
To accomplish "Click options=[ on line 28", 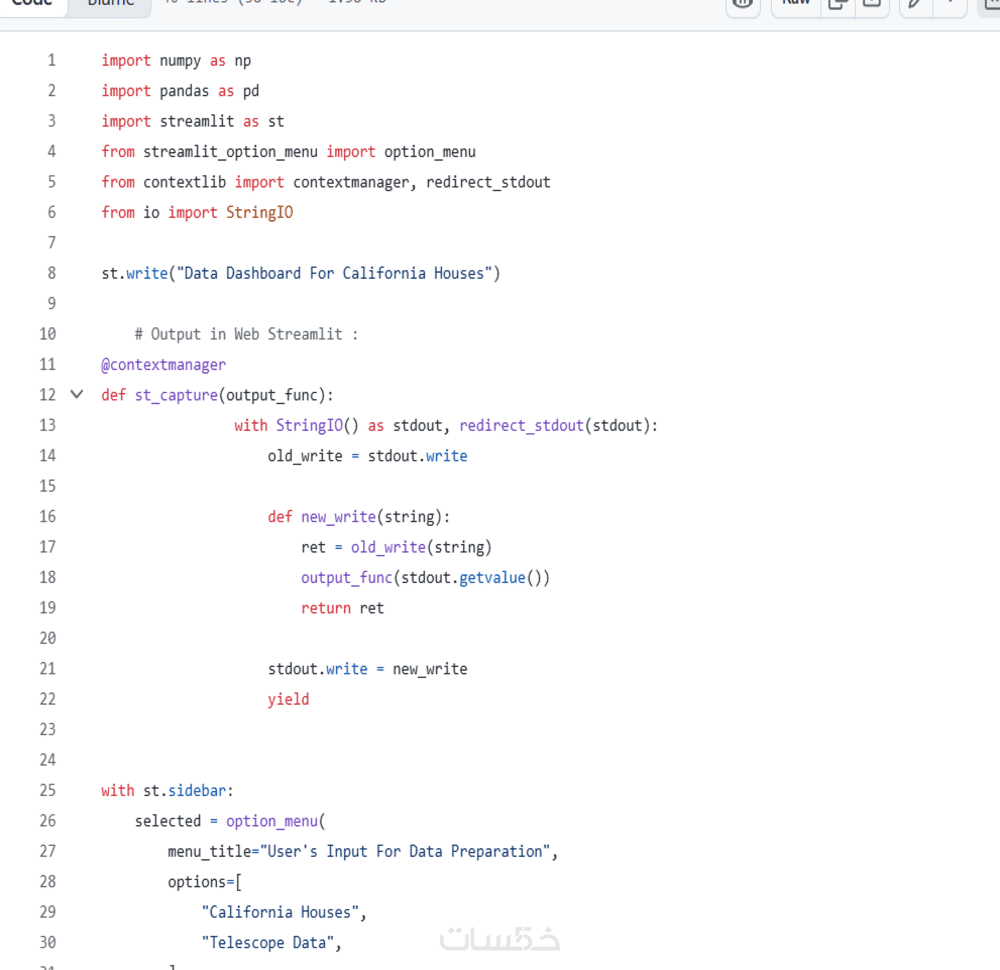I will pos(205,882).
